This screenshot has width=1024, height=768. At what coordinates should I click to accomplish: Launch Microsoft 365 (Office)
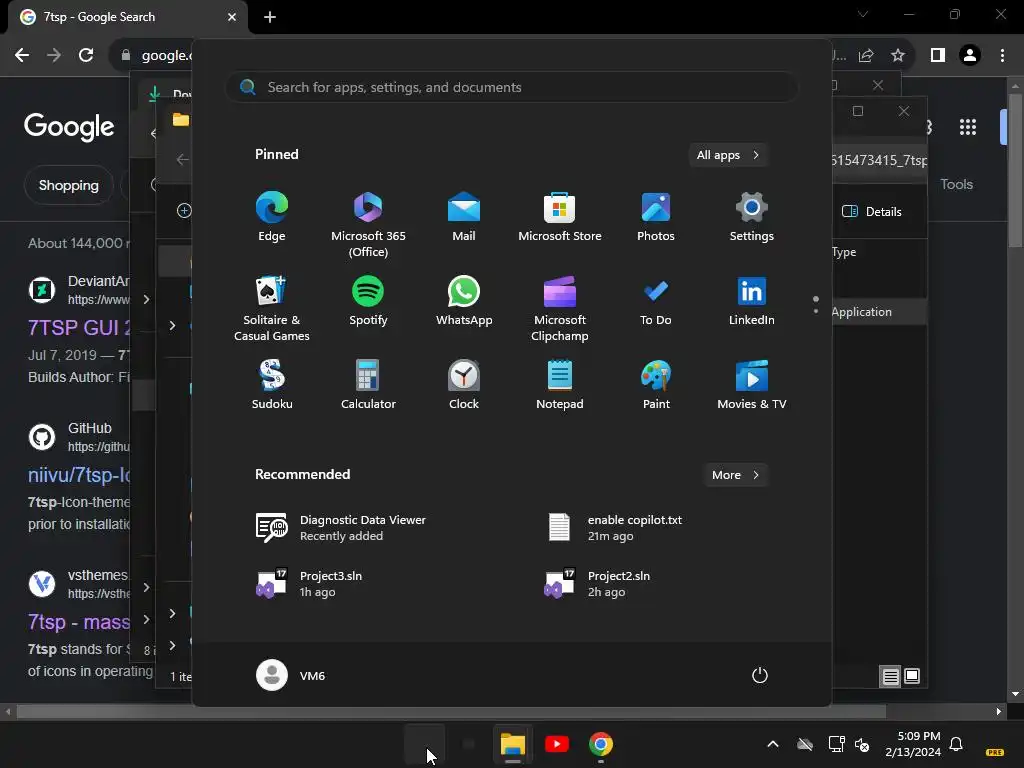click(x=368, y=224)
